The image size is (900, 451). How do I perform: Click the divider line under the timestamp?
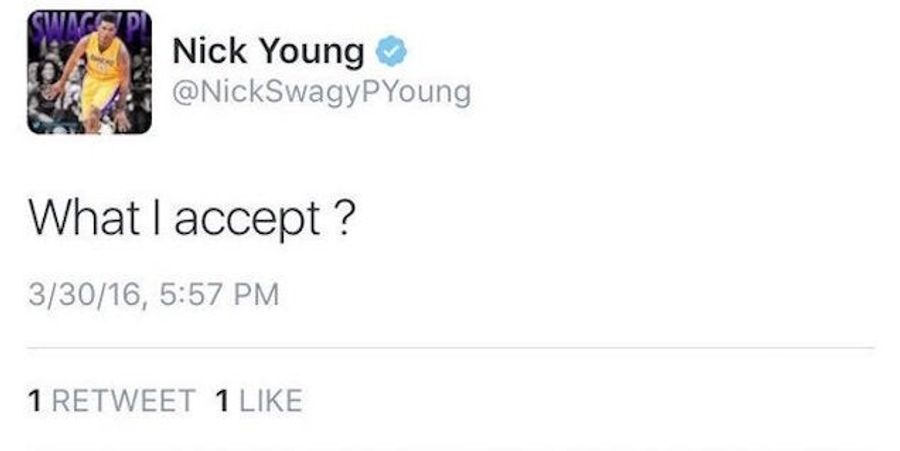coord(451,347)
